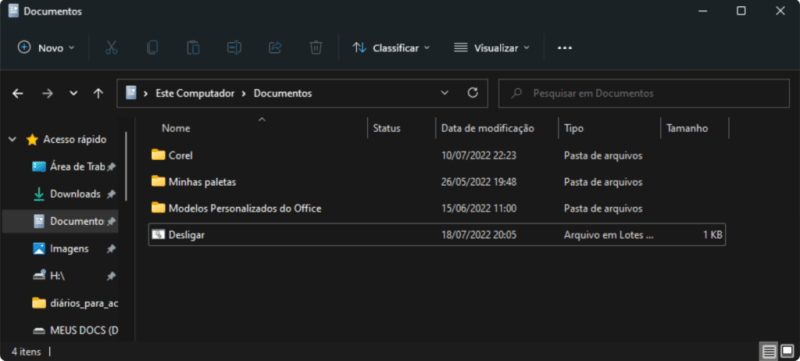
Task: Open recent locations chevron beside forward arrow
Action: coord(73,93)
